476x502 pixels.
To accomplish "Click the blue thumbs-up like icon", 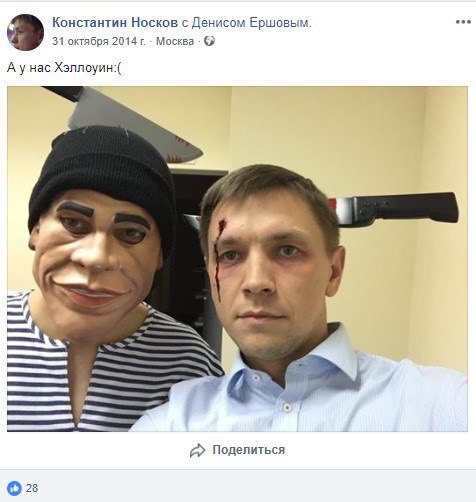I will coord(14,488).
